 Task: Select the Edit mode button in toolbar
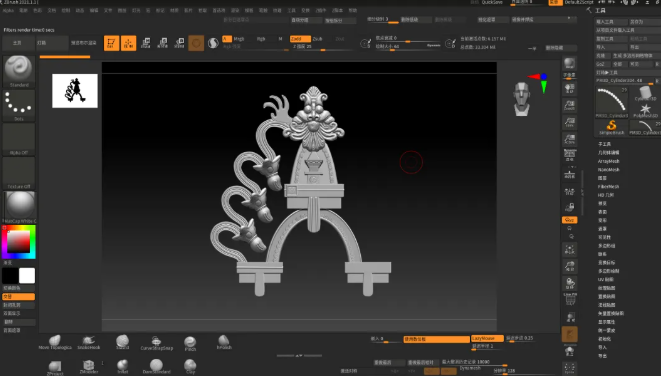pos(111,43)
